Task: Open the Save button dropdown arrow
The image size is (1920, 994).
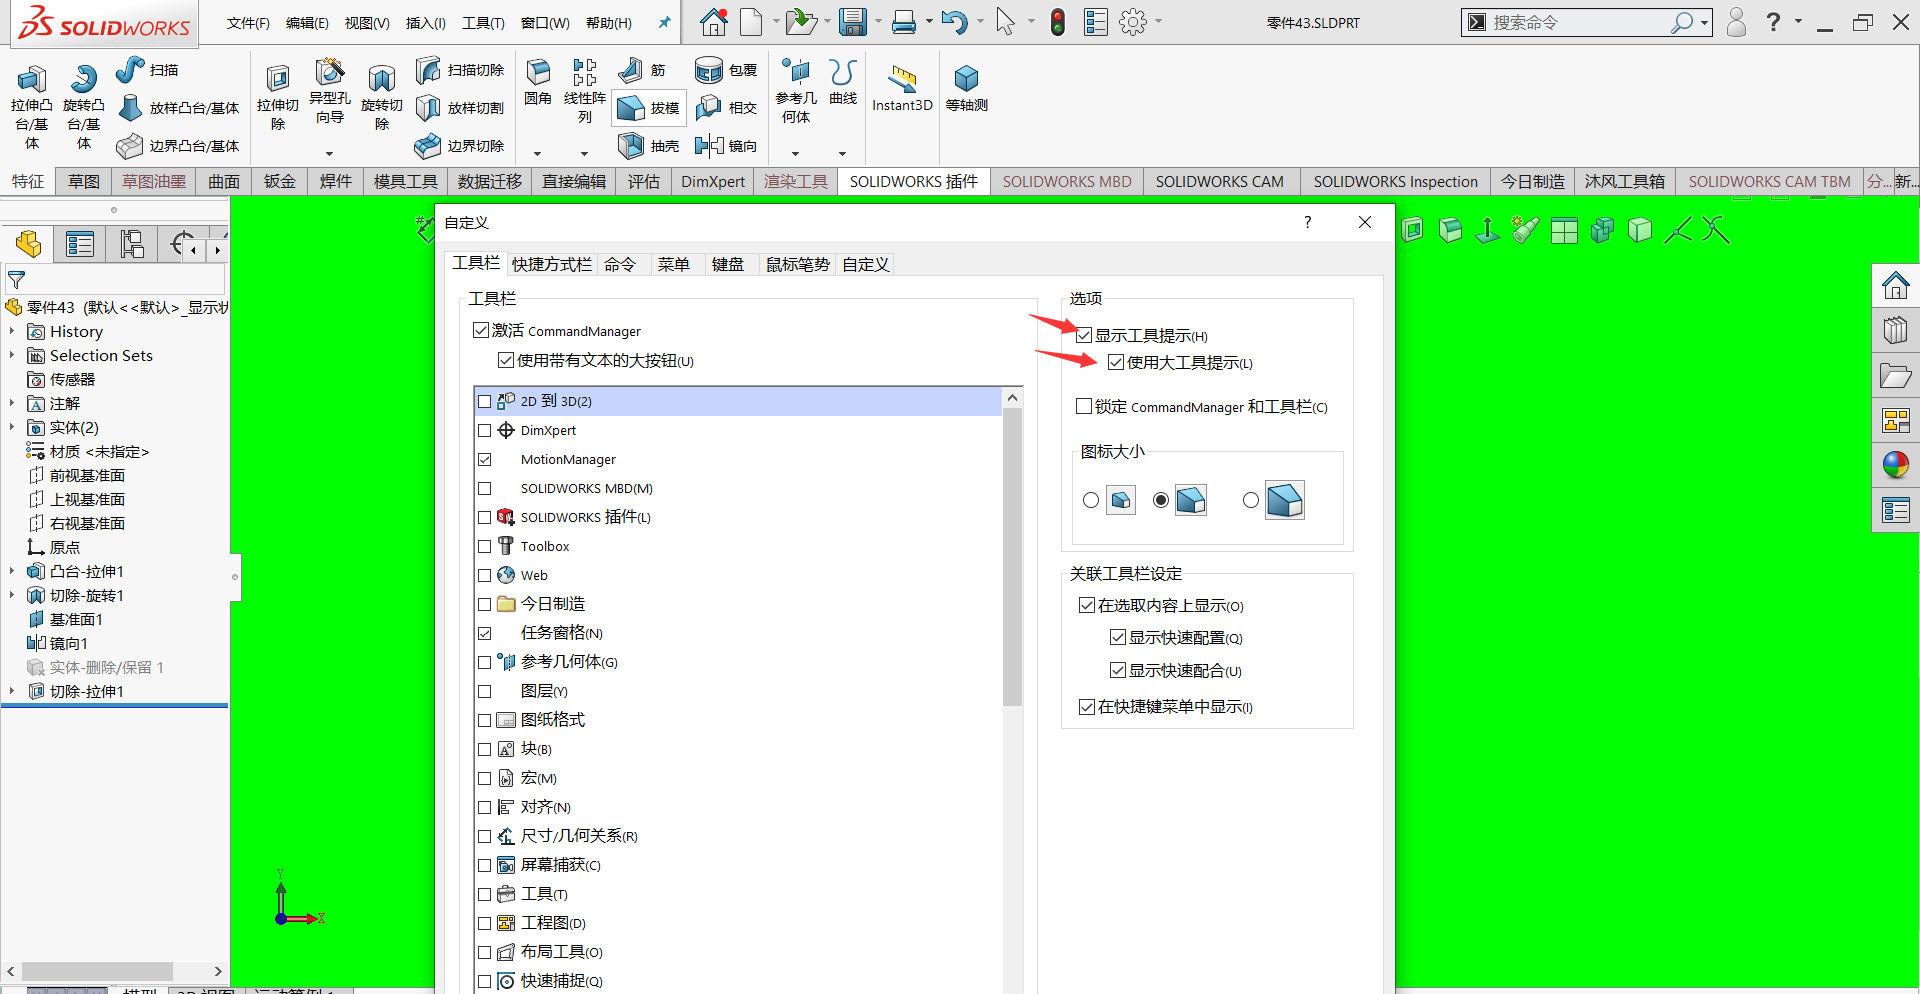Action: coord(878,22)
